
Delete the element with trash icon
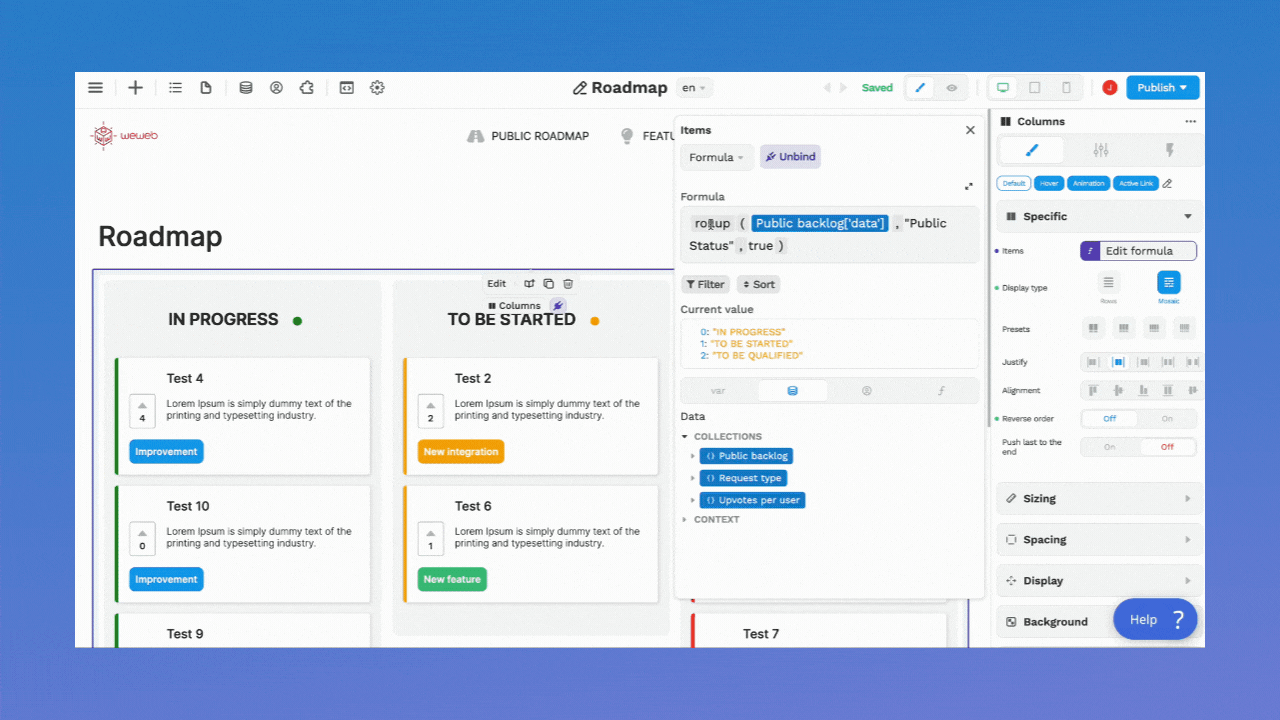tap(568, 284)
